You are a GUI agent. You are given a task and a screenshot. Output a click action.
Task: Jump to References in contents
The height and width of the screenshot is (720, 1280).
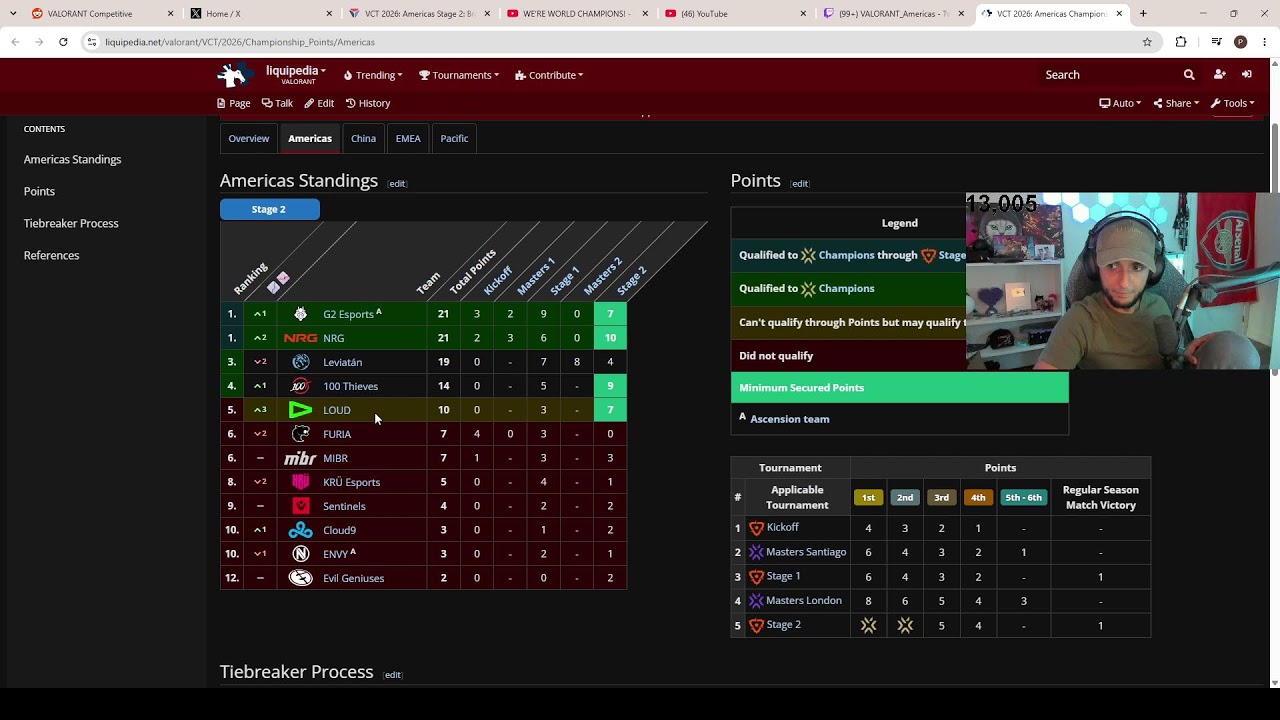coord(51,255)
